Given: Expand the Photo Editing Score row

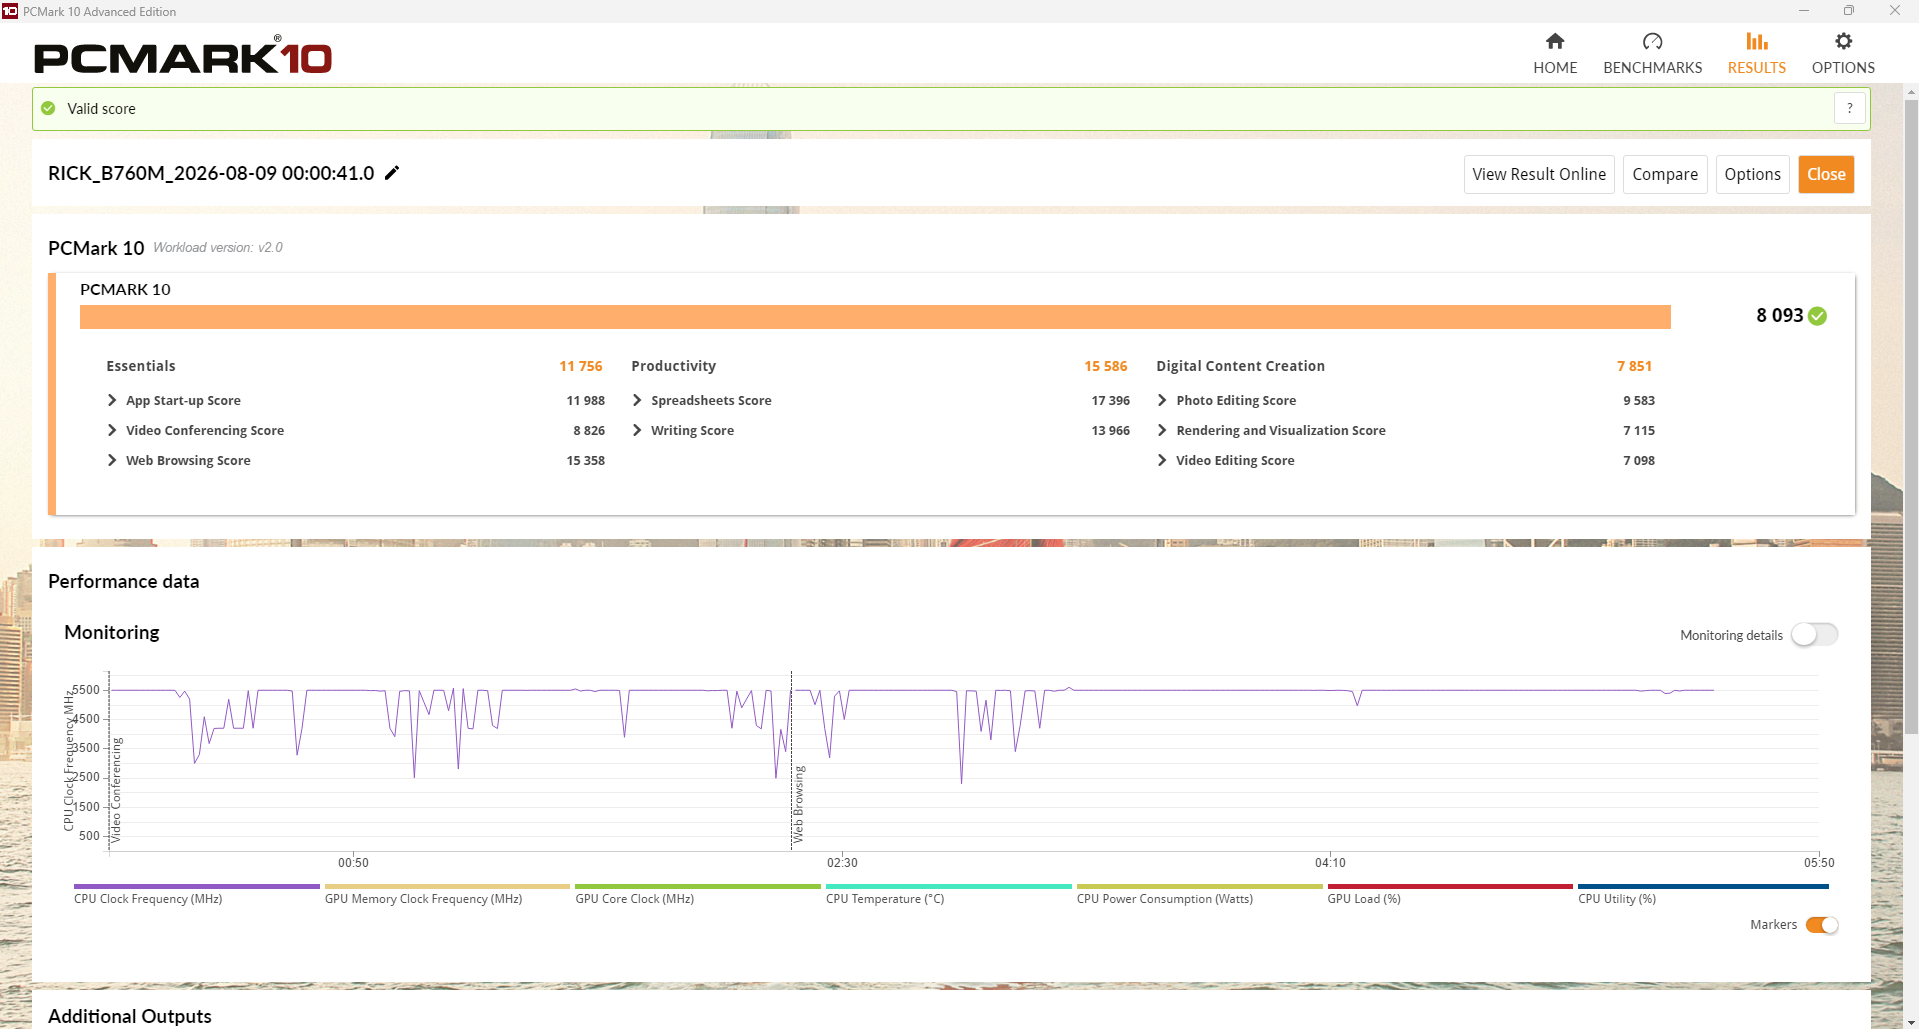Looking at the screenshot, I should click(1162, 400).
